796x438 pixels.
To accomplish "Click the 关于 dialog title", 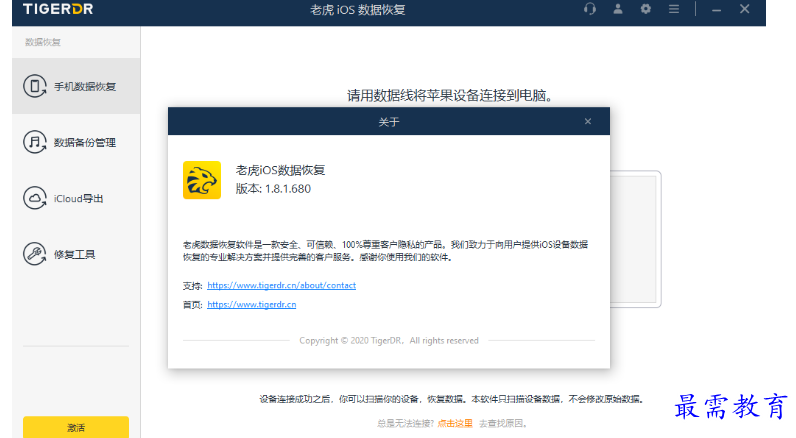I will [x=389, y=122].
